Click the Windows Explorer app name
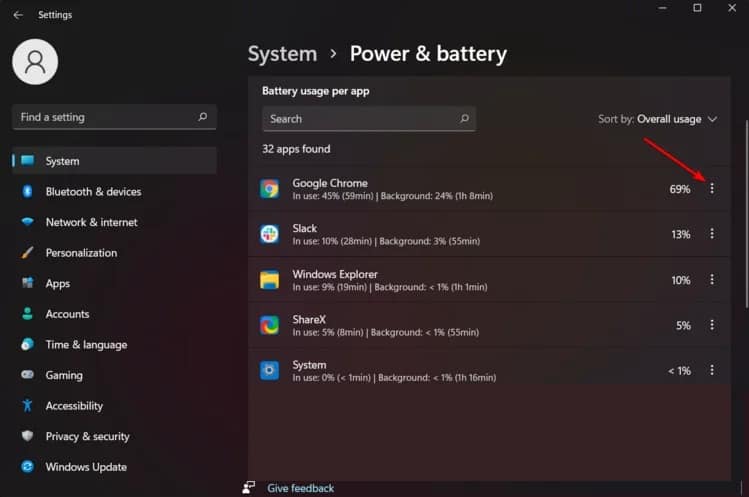This screenshot has height=497, width=749. (x=335, y=274)
